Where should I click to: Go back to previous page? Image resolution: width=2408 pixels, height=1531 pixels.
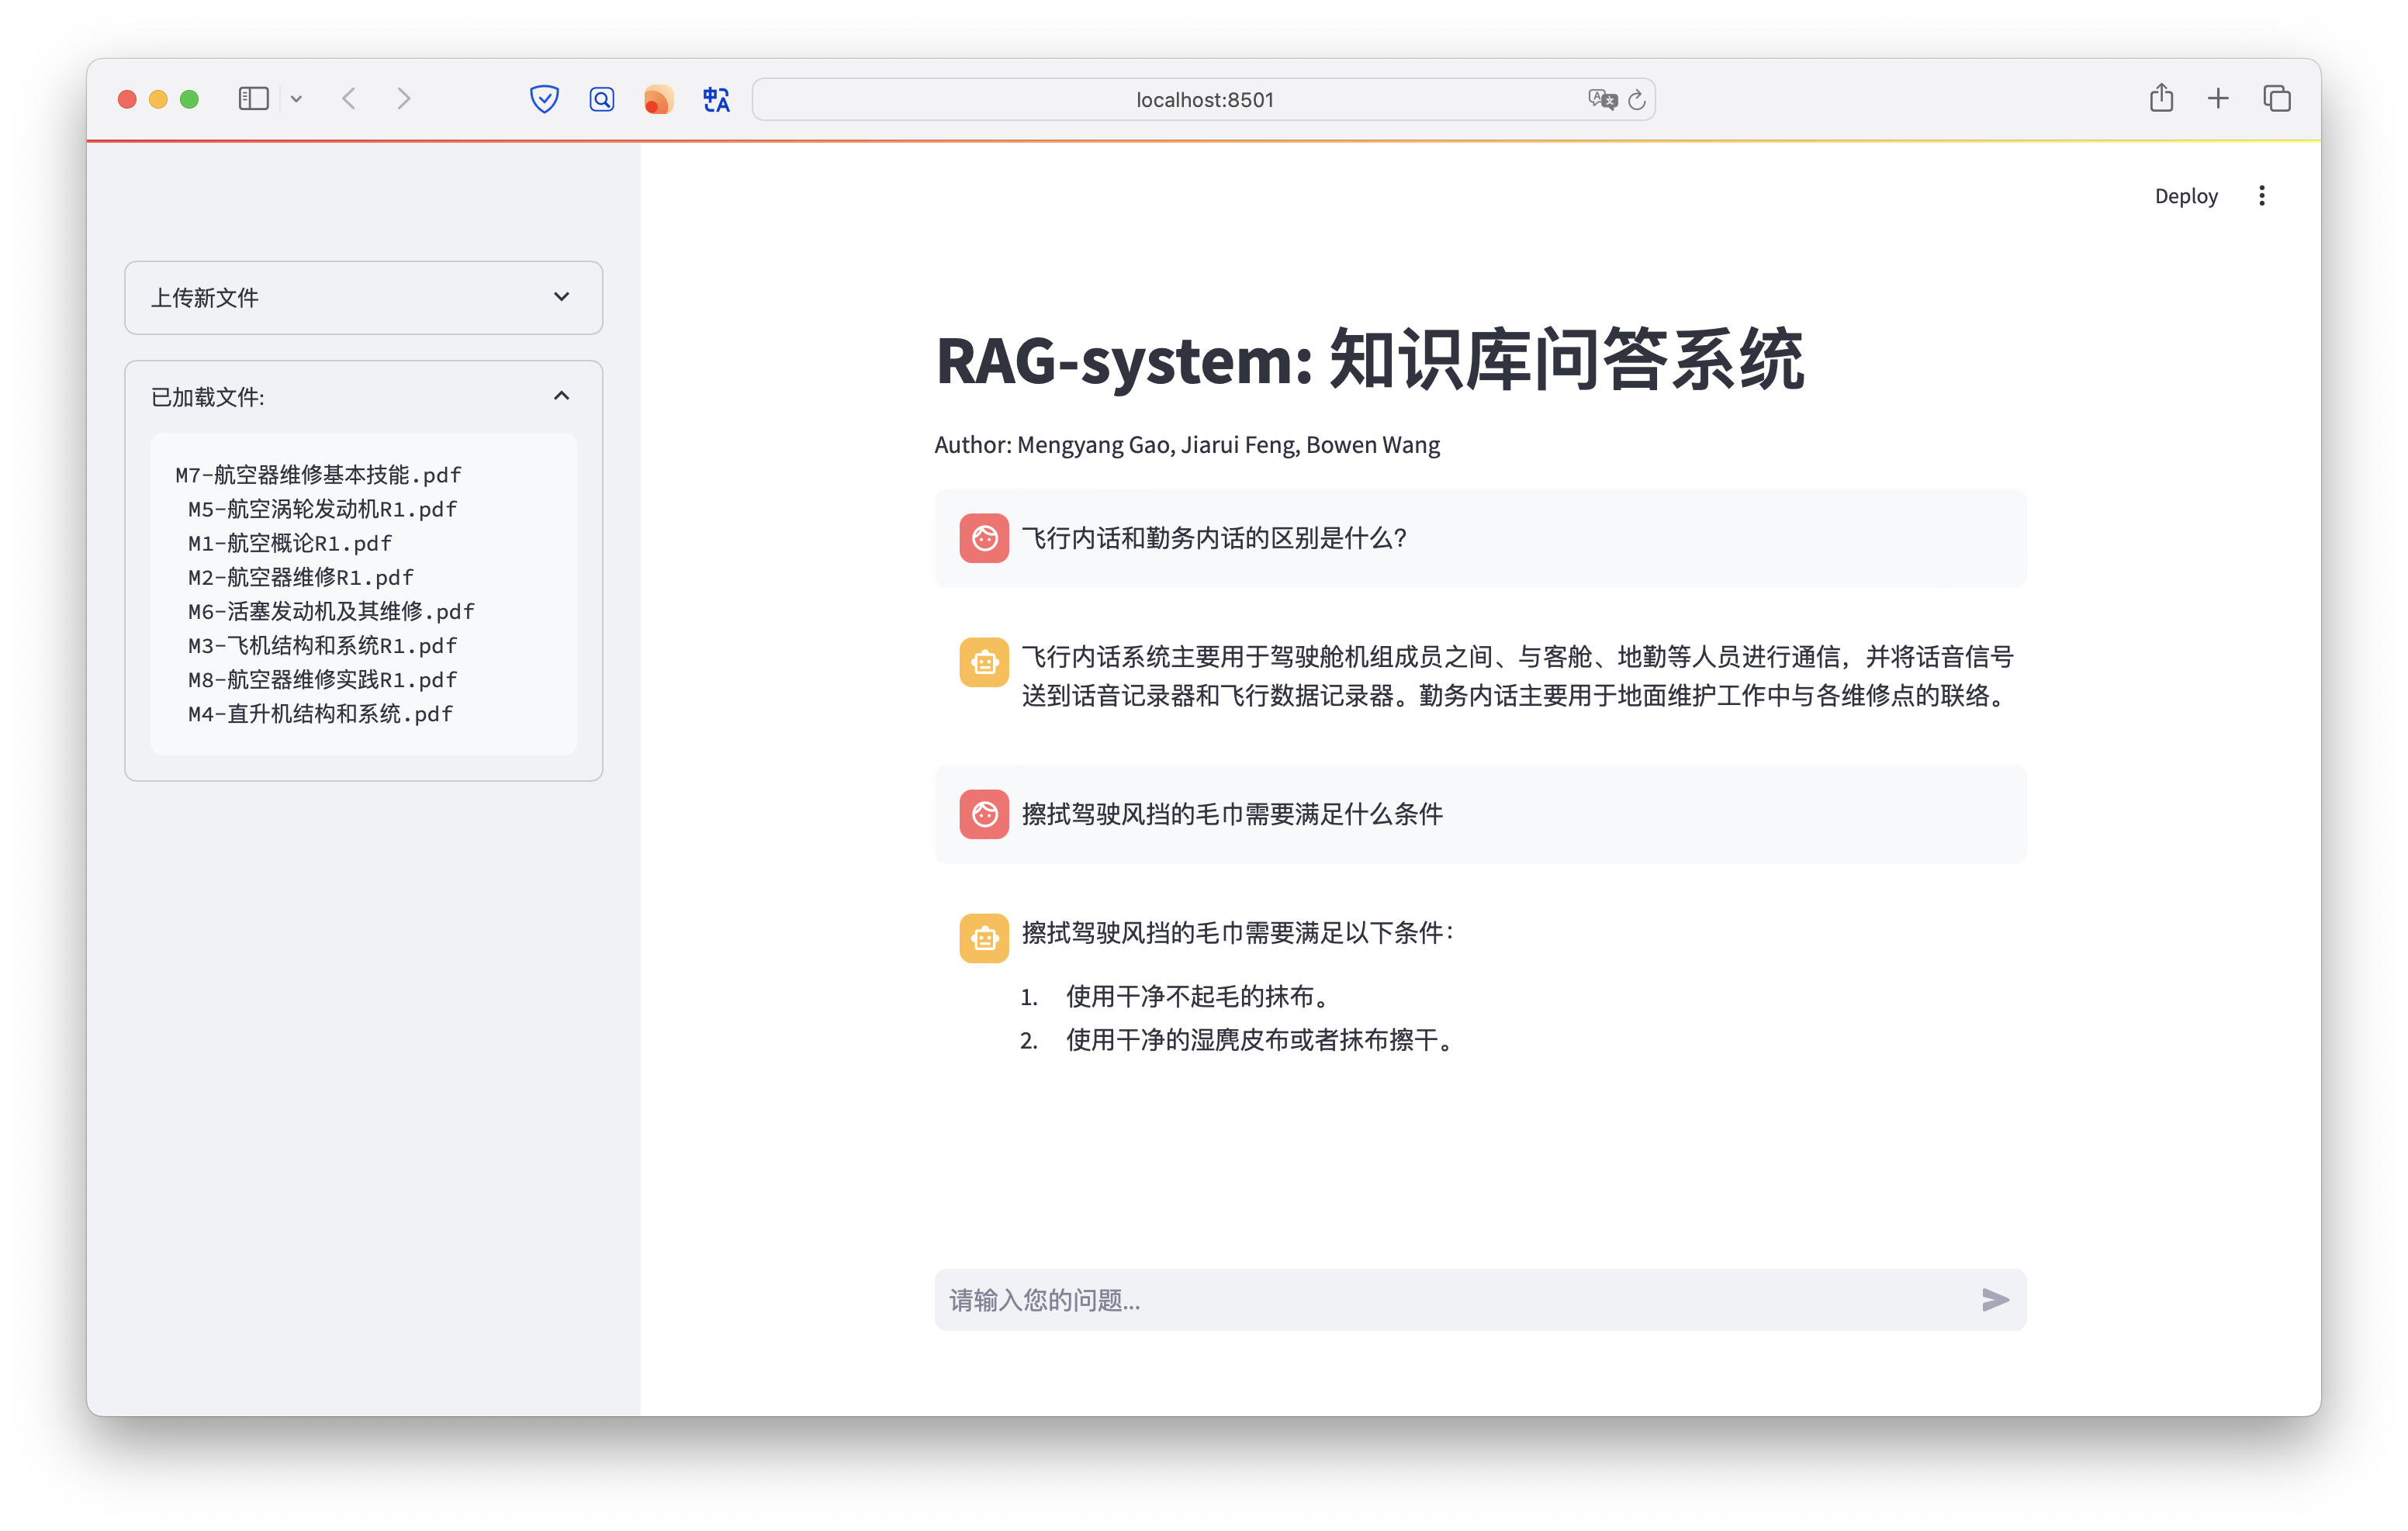click(x=349, y=98)
